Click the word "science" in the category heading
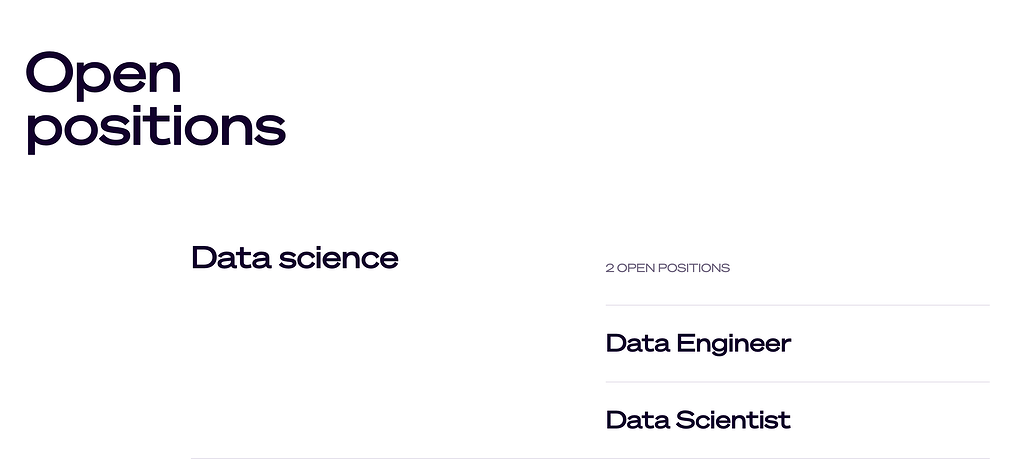 click(338, 258)
